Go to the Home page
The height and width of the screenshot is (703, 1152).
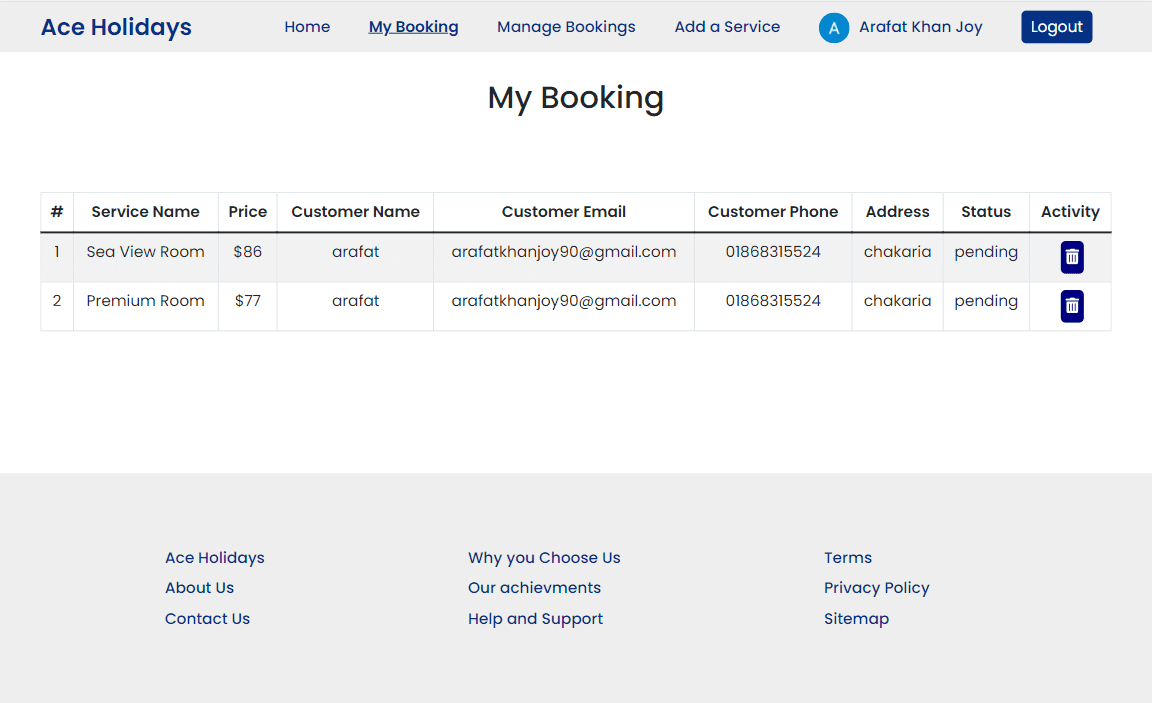click(x=307, y=27)
